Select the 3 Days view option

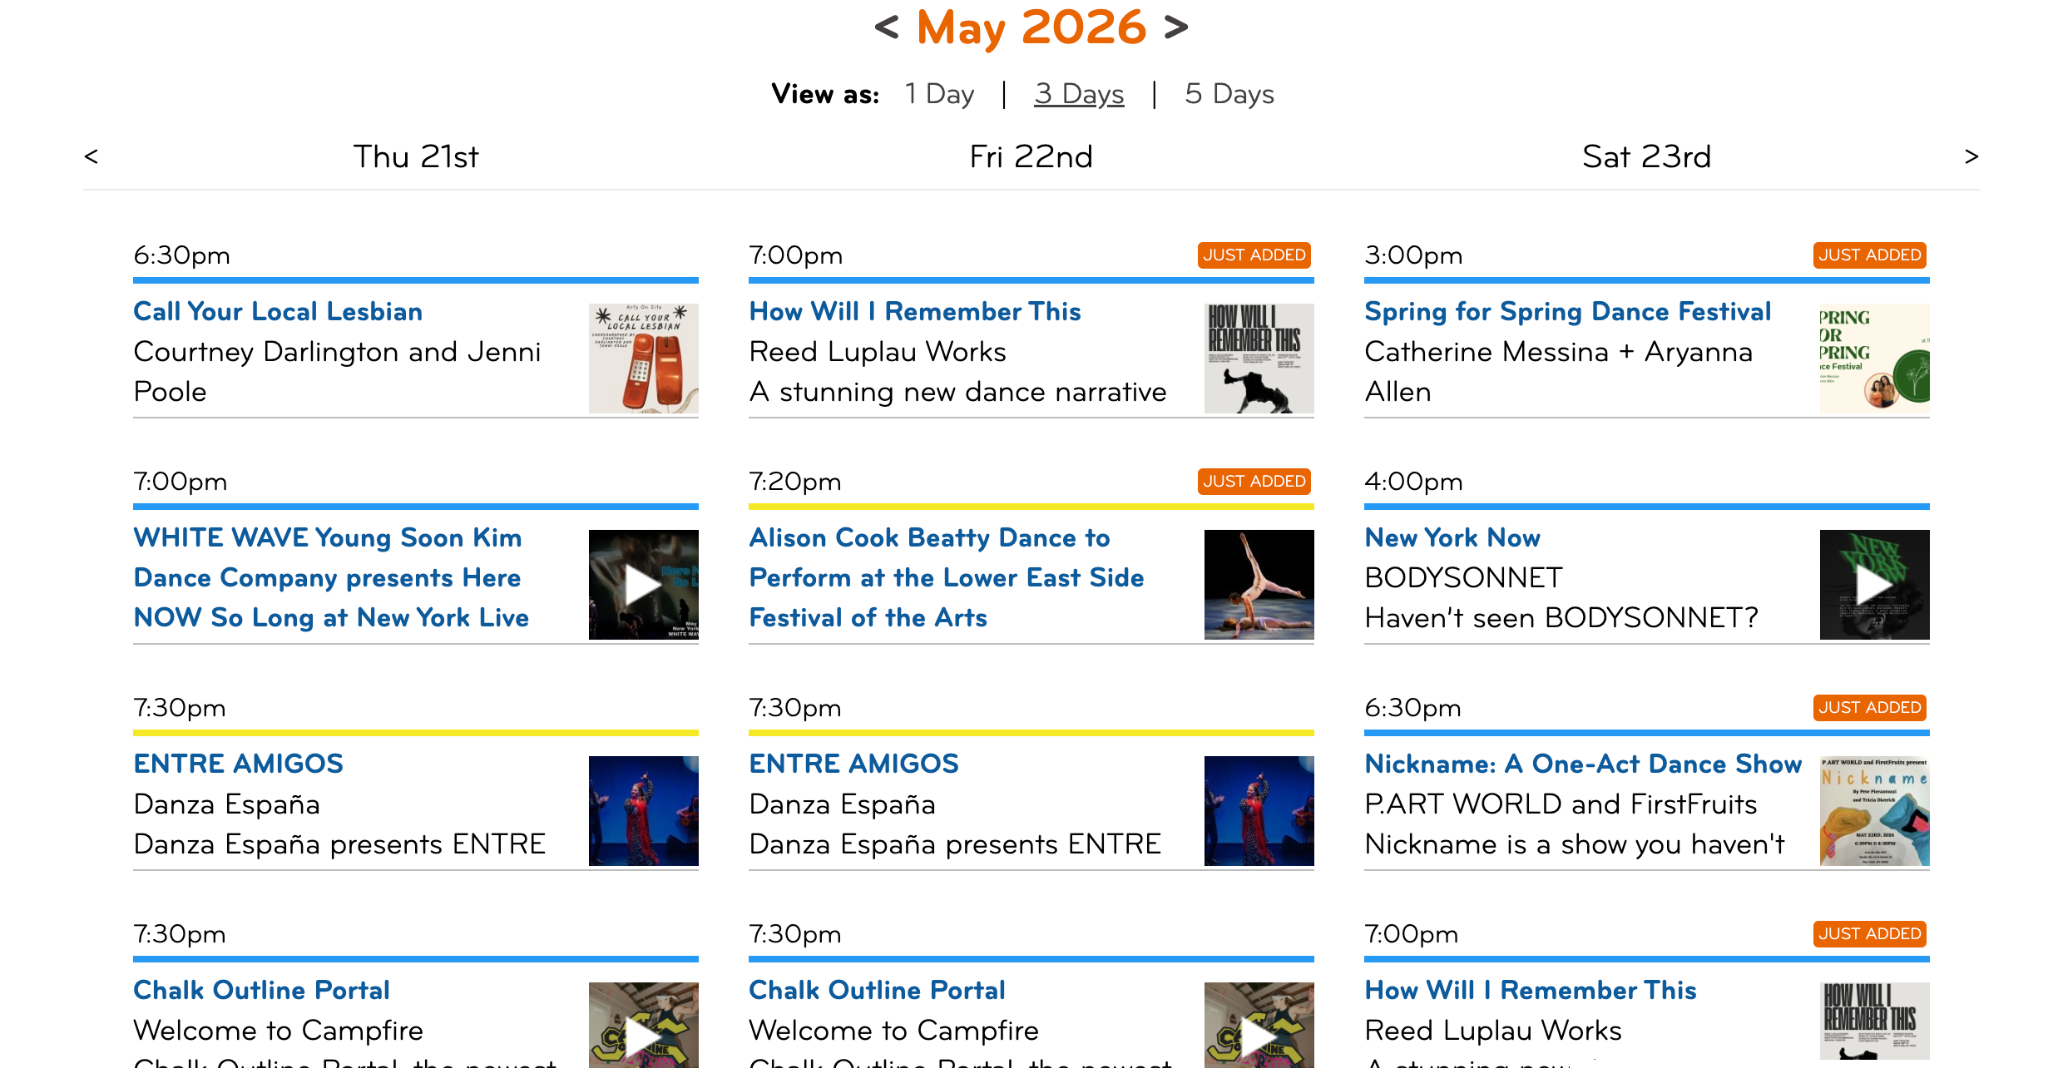(1079, 94)
